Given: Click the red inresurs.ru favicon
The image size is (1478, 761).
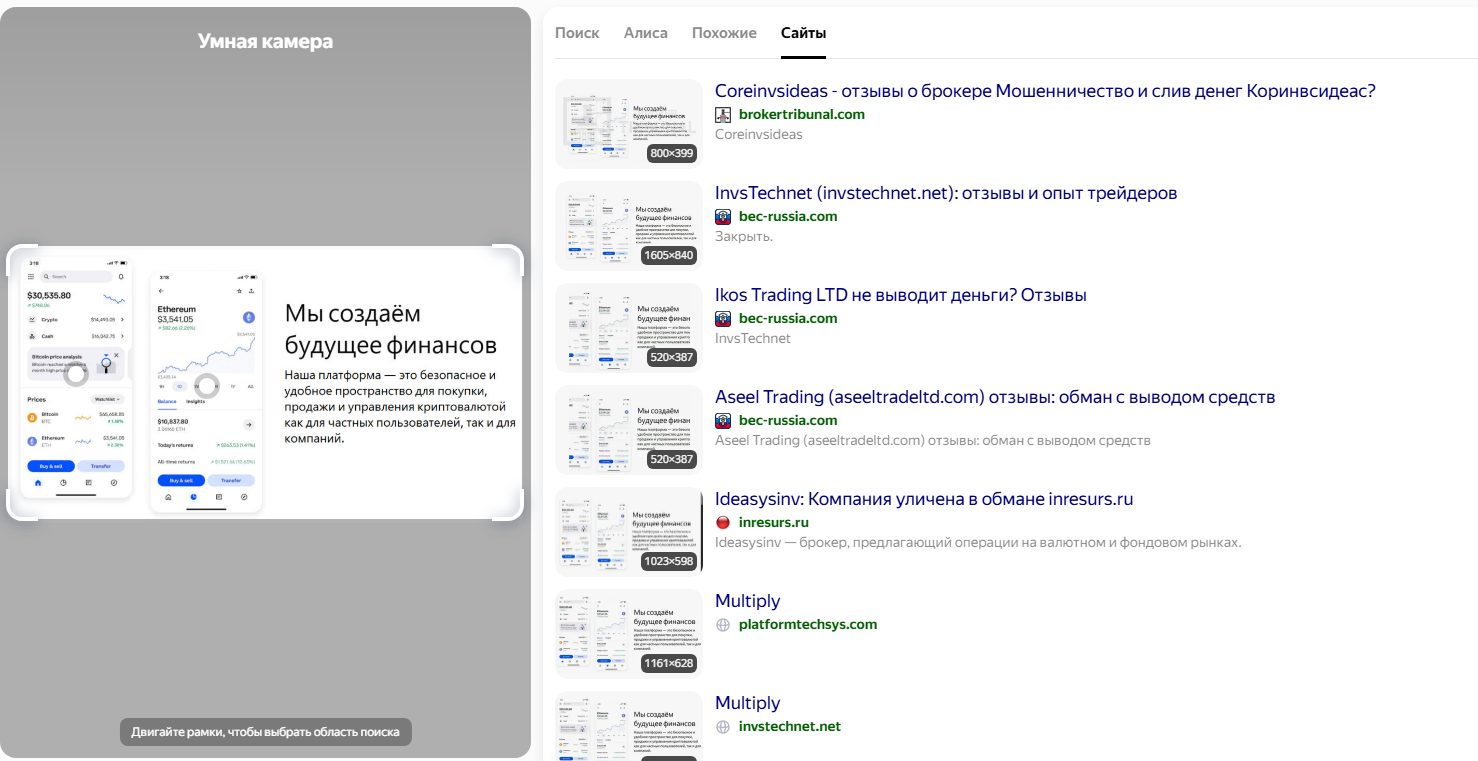Looking at the screenshot, I should click(x=724, y=523).
